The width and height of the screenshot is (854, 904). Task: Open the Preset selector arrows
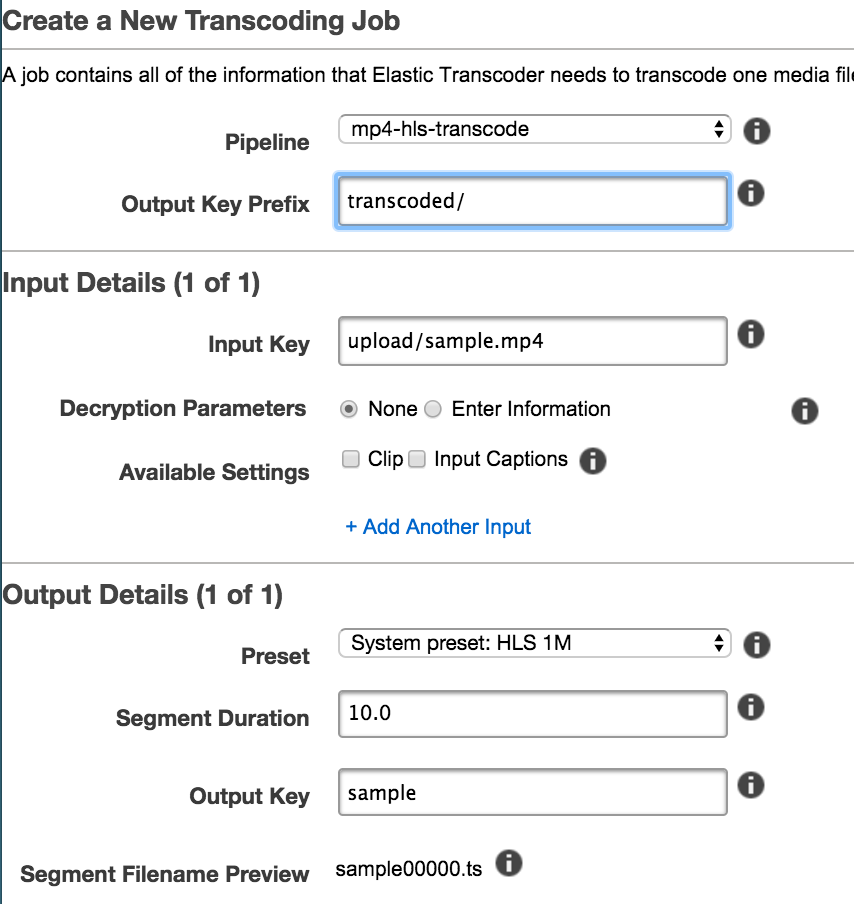tap(718, 643)
